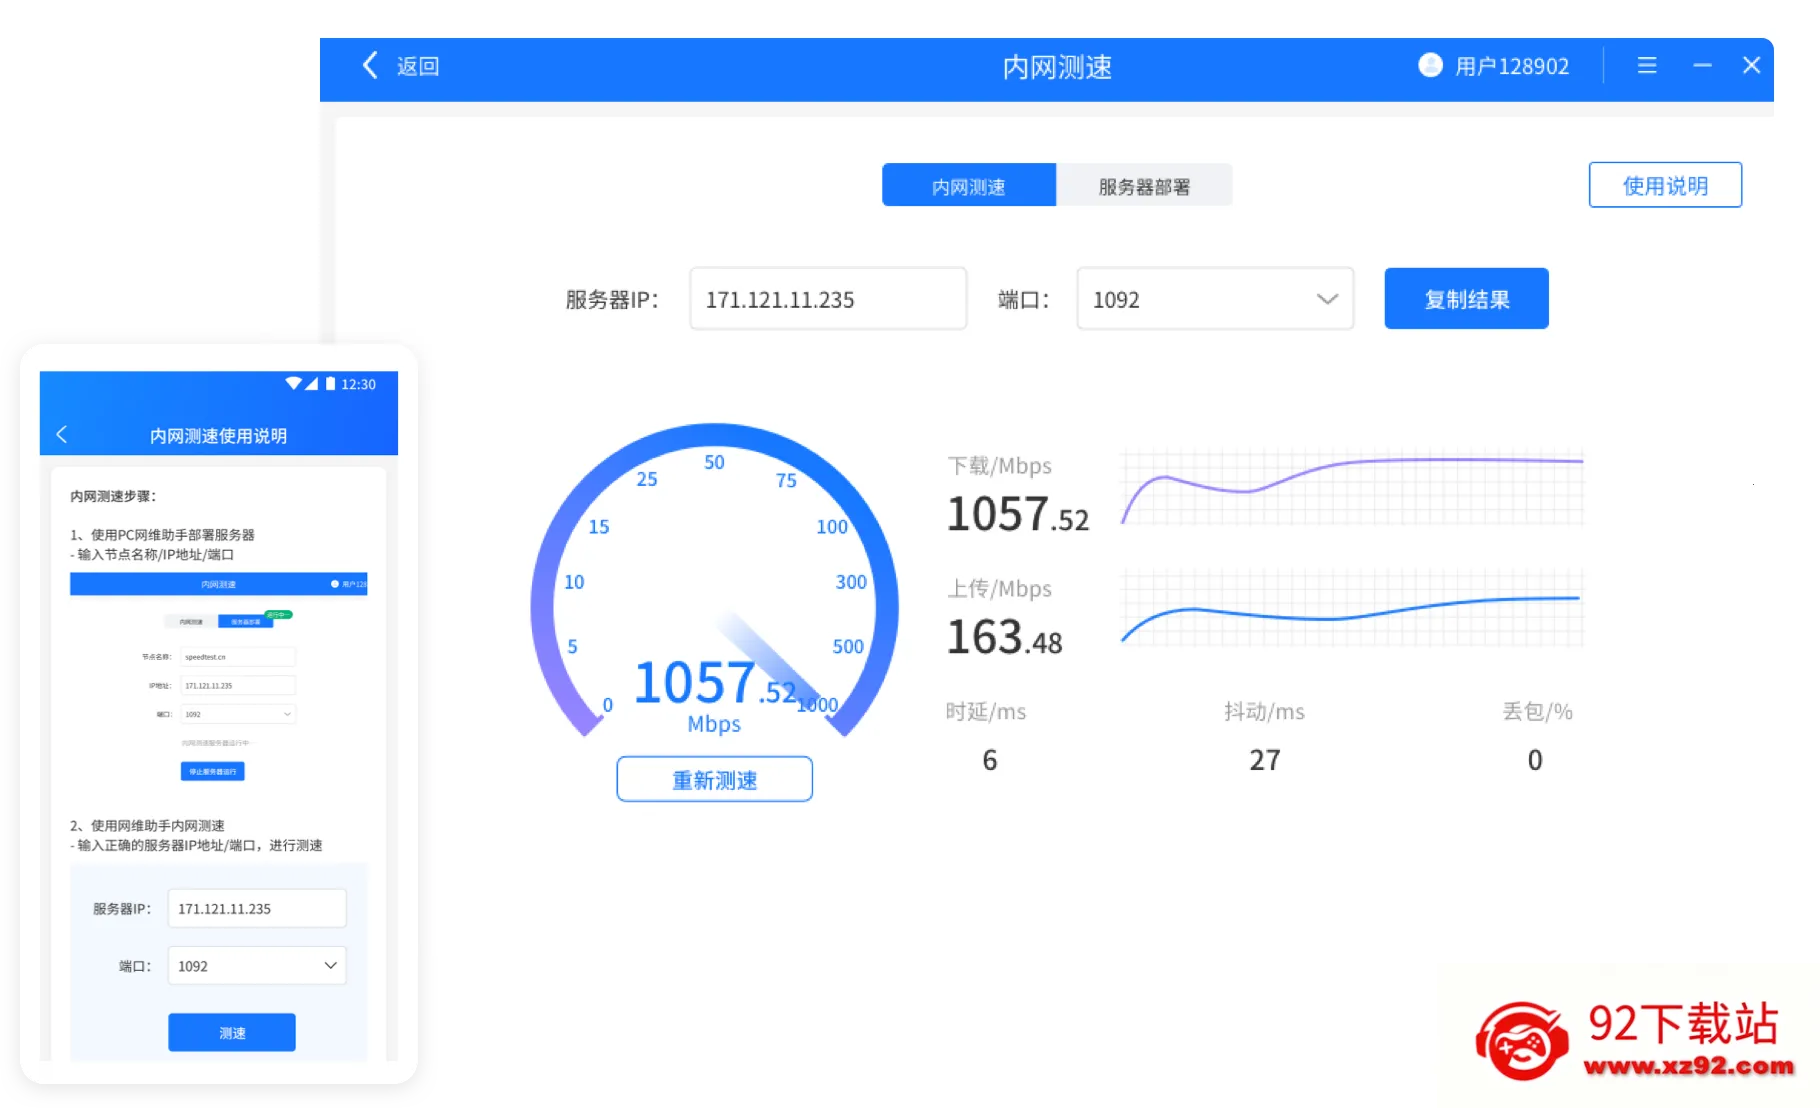Open 使用说明 instructions
1820x1108 pixels.
pos(1665,185)
